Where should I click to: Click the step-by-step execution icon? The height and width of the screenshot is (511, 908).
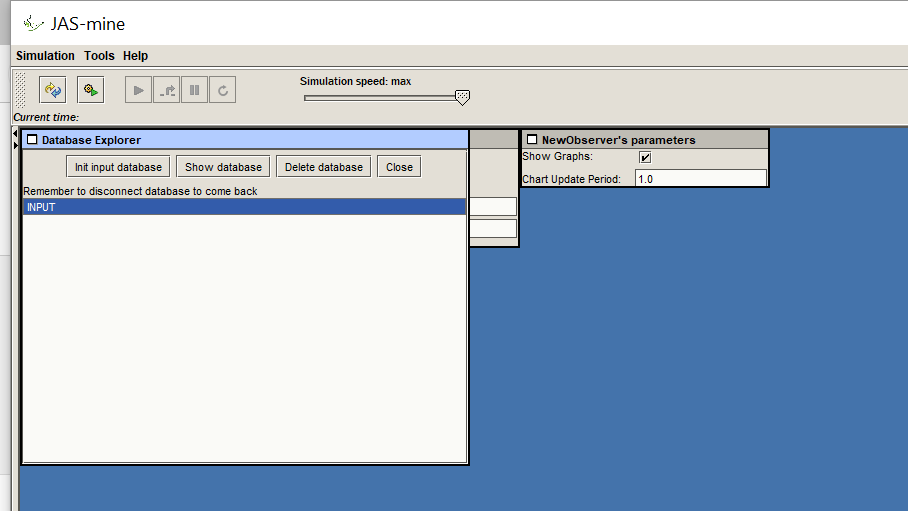pyautogui.click(x=167, y=91)
